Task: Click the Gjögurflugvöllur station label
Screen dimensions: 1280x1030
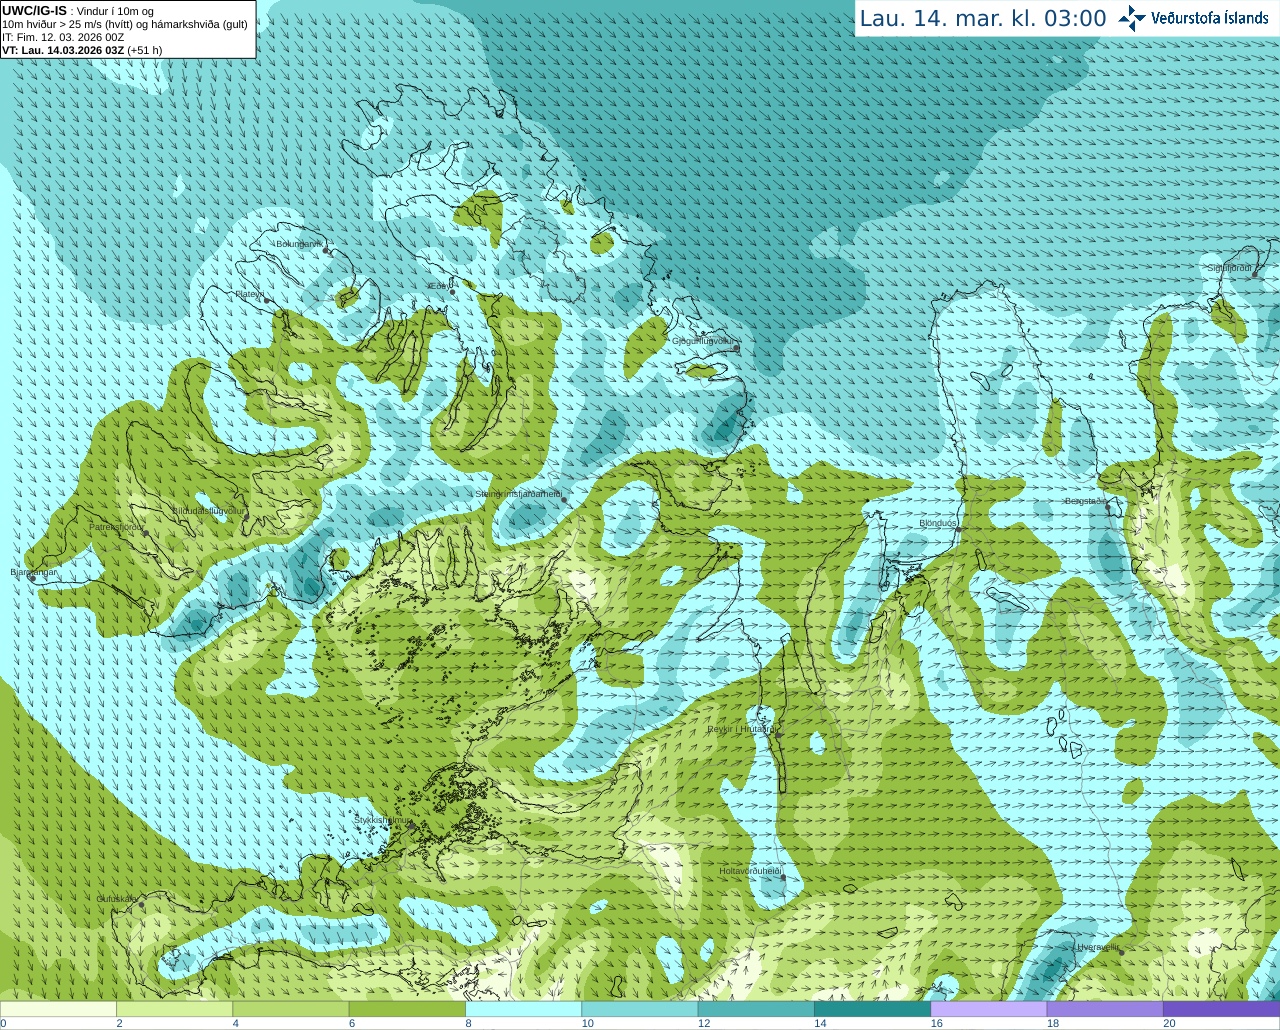Action: [x=704, y=341]
